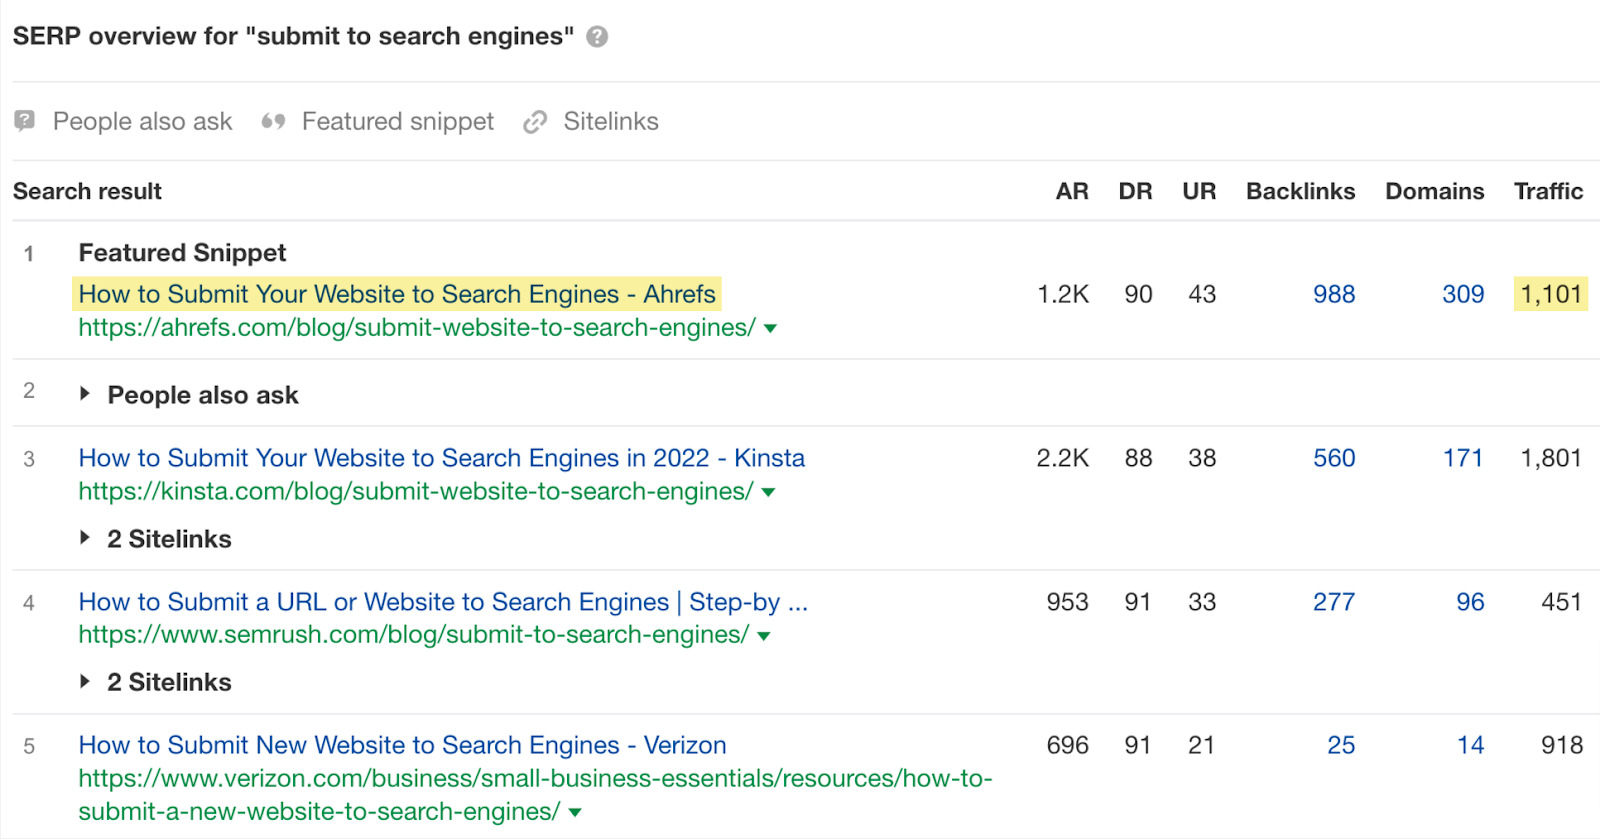Open the kinsta.com blog URL
Image resolution: width=1600 pixels, height=839 pixels.
pyautogui.click(x=416, y=491)
